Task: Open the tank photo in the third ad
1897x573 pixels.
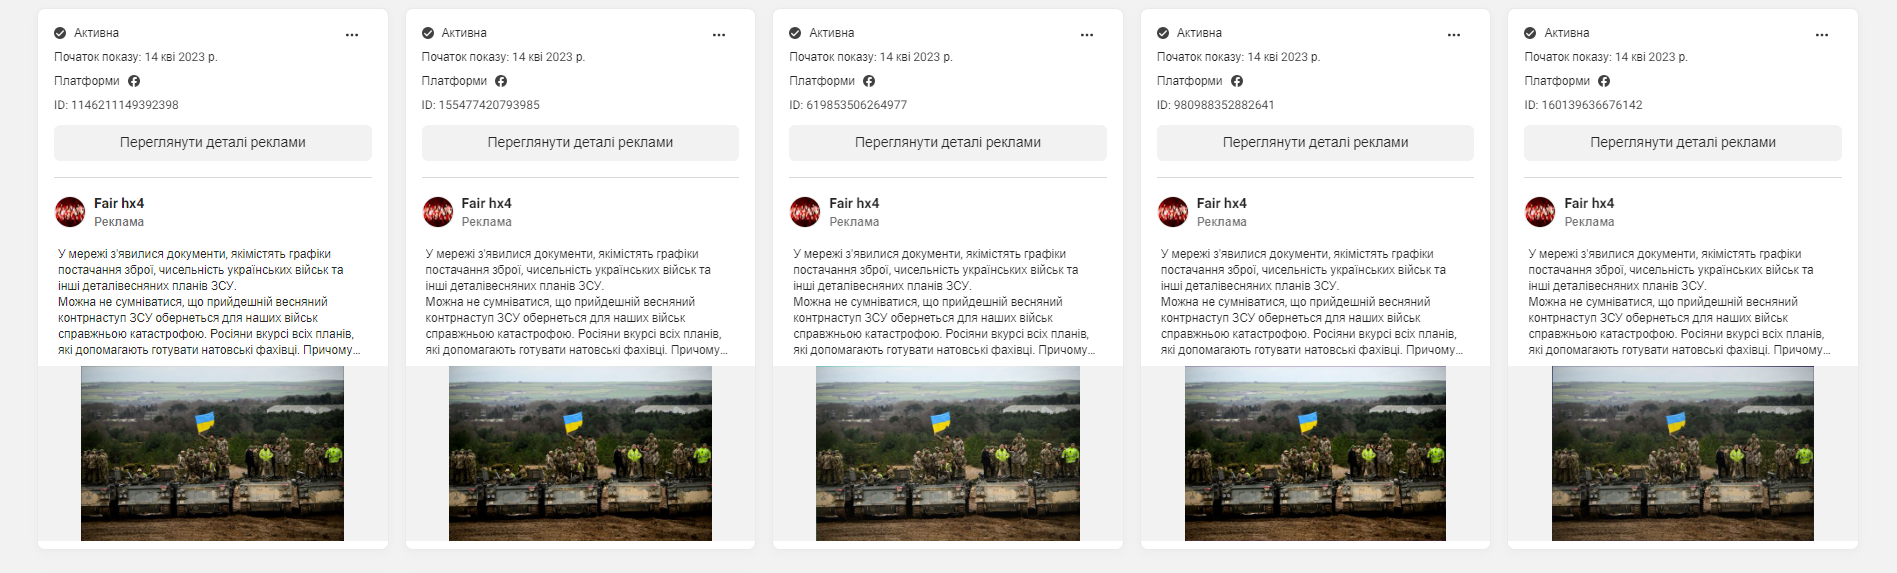Action: 948,453
